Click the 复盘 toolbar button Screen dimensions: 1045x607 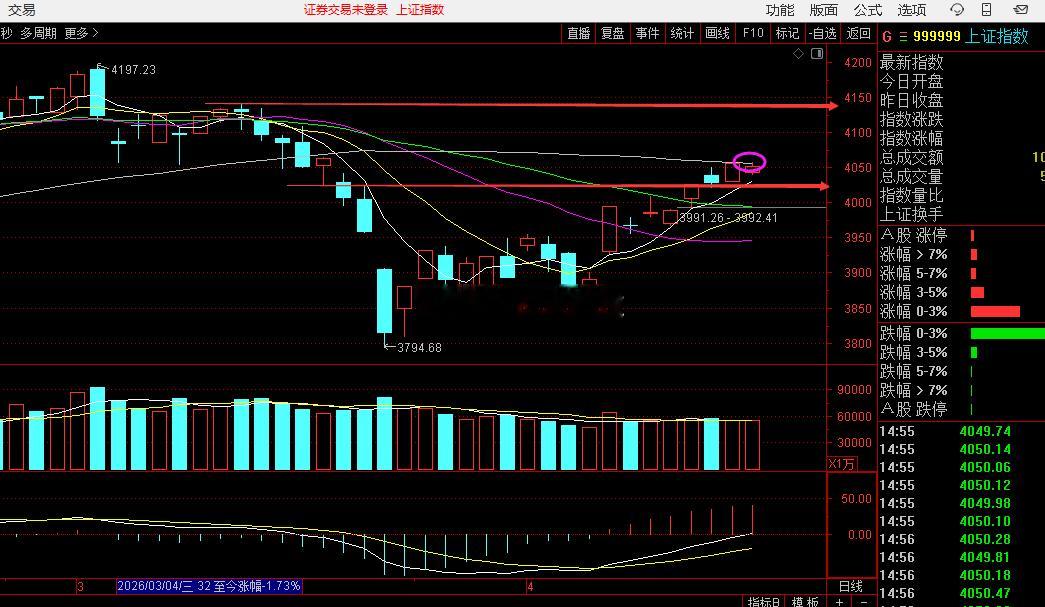click(x=612, y=33)
